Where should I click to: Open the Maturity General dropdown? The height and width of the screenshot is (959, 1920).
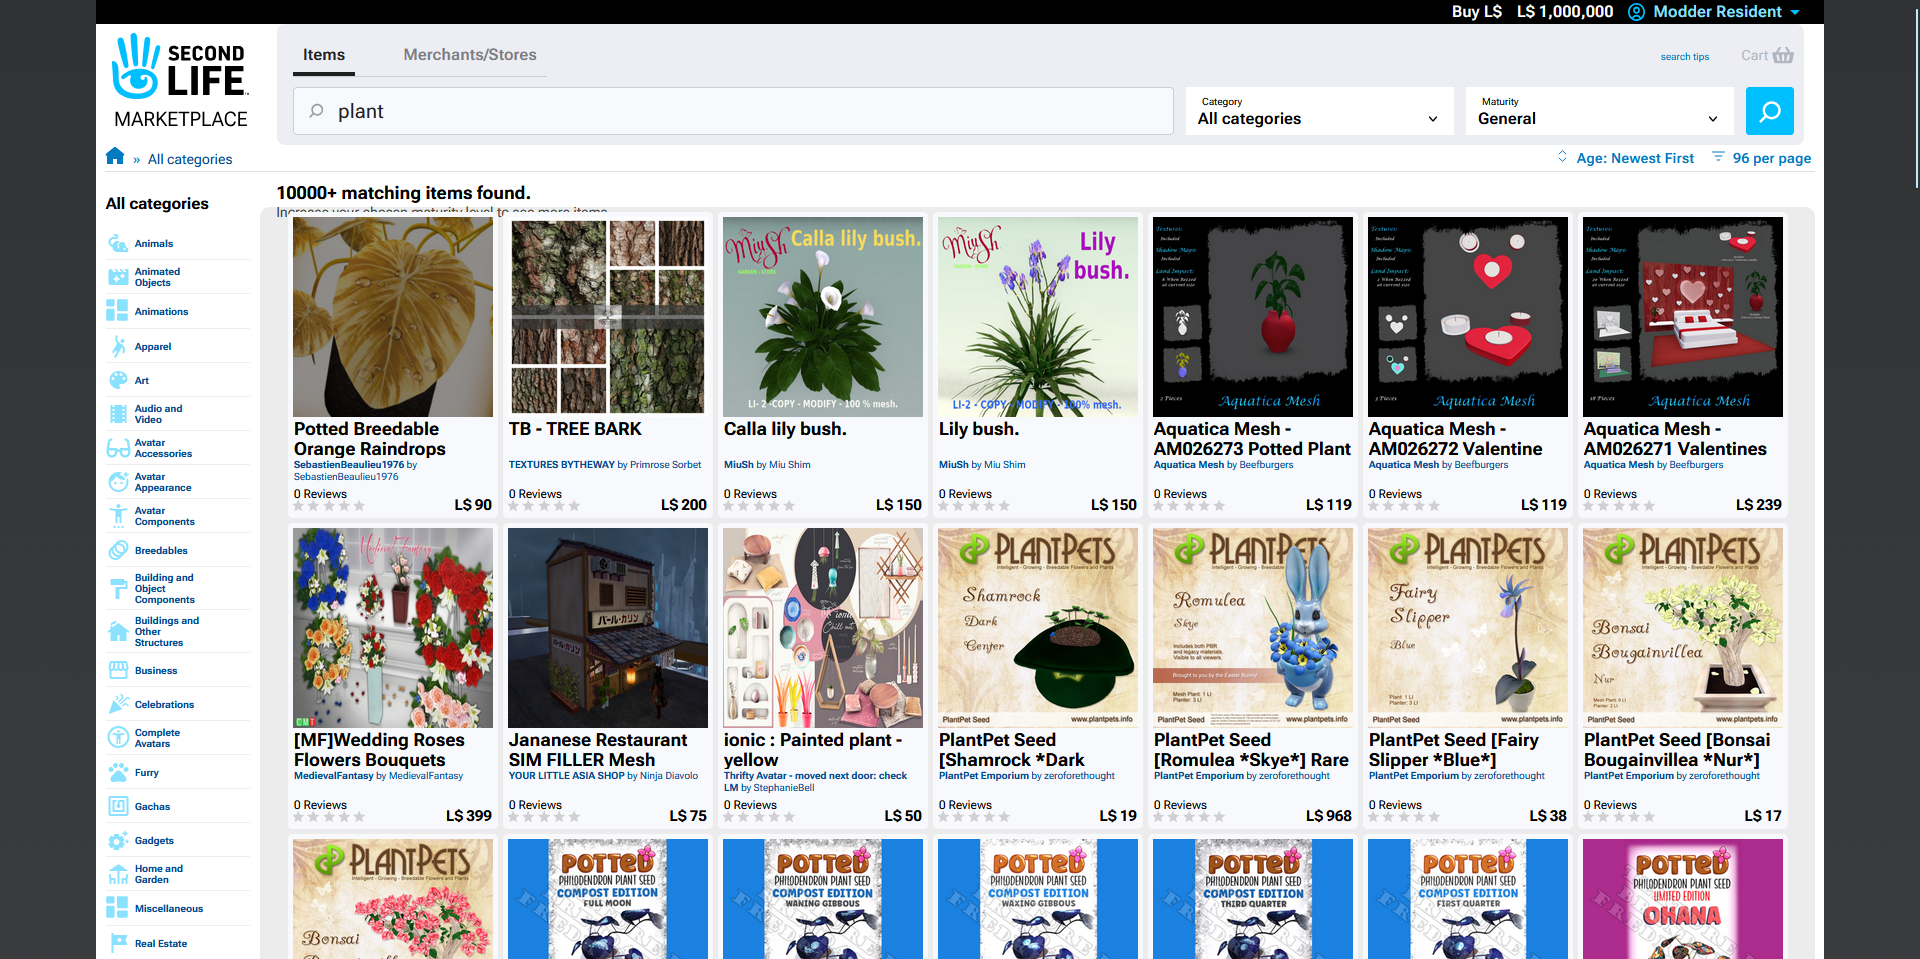tap(1598, 111)
